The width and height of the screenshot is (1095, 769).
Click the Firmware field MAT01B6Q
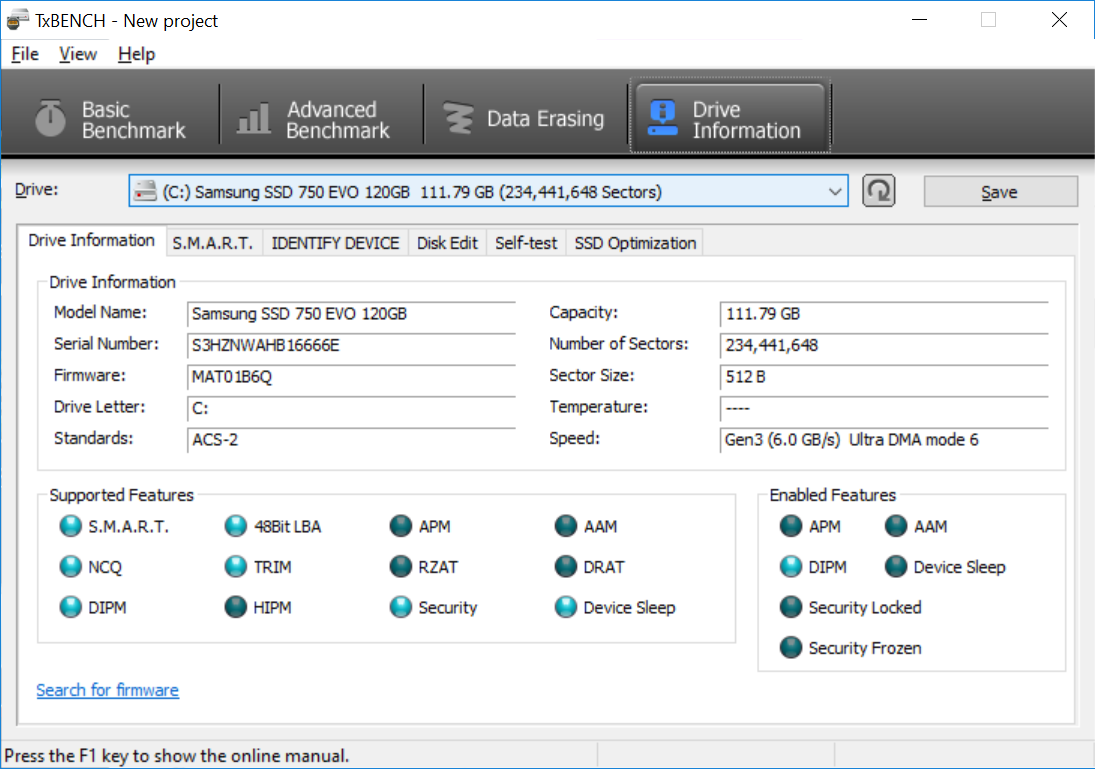click(x=351, y=376)
